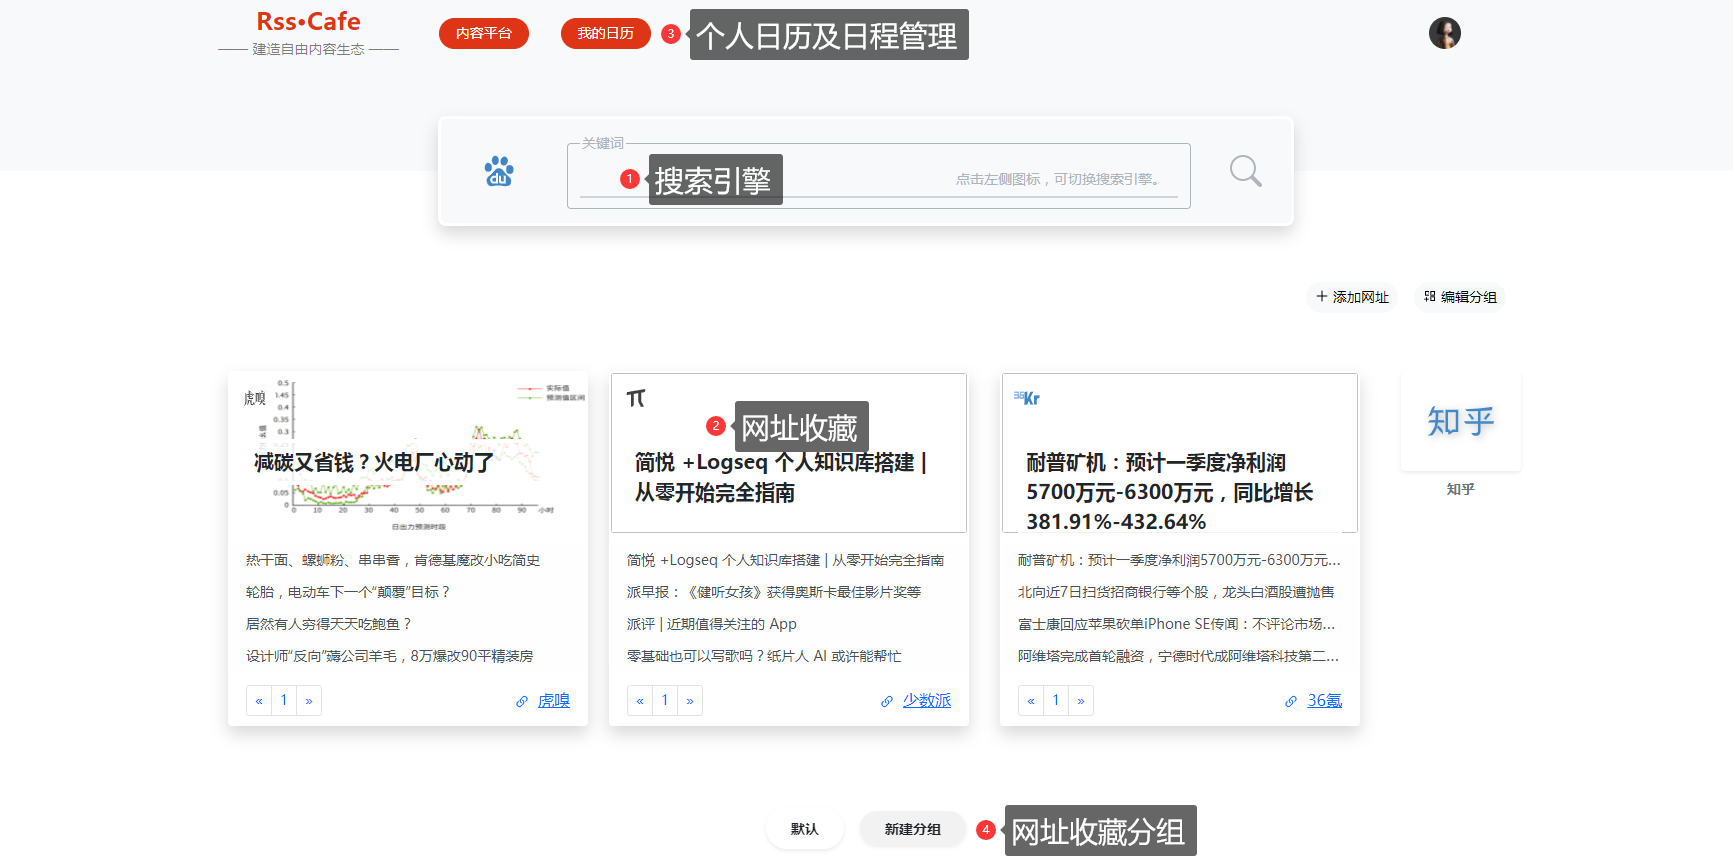
Task: Go to next page in 36氪 card
Action: 1081,701
